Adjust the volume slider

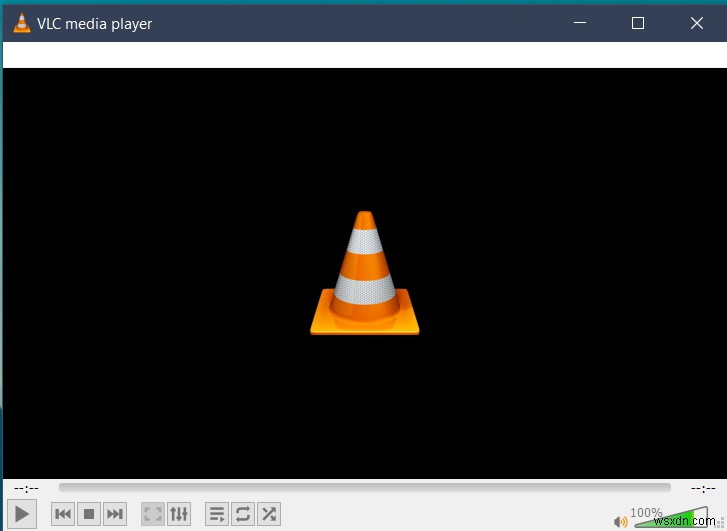pos(671,517)
